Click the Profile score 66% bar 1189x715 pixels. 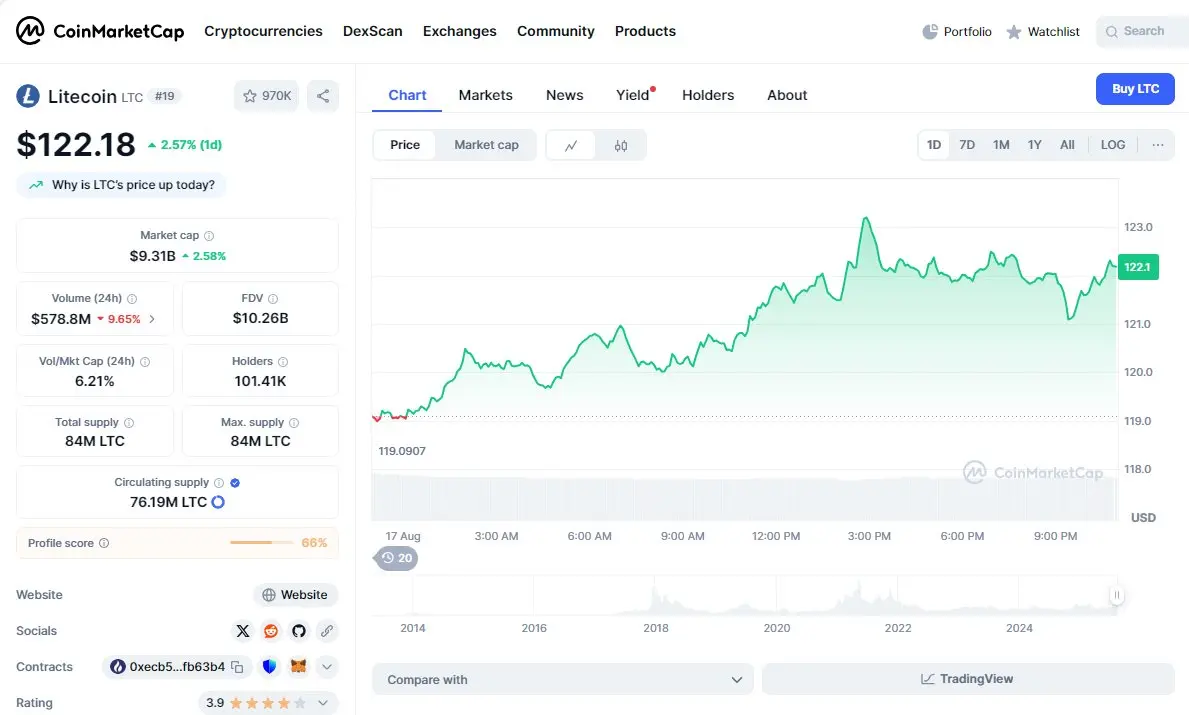point(262,543)
